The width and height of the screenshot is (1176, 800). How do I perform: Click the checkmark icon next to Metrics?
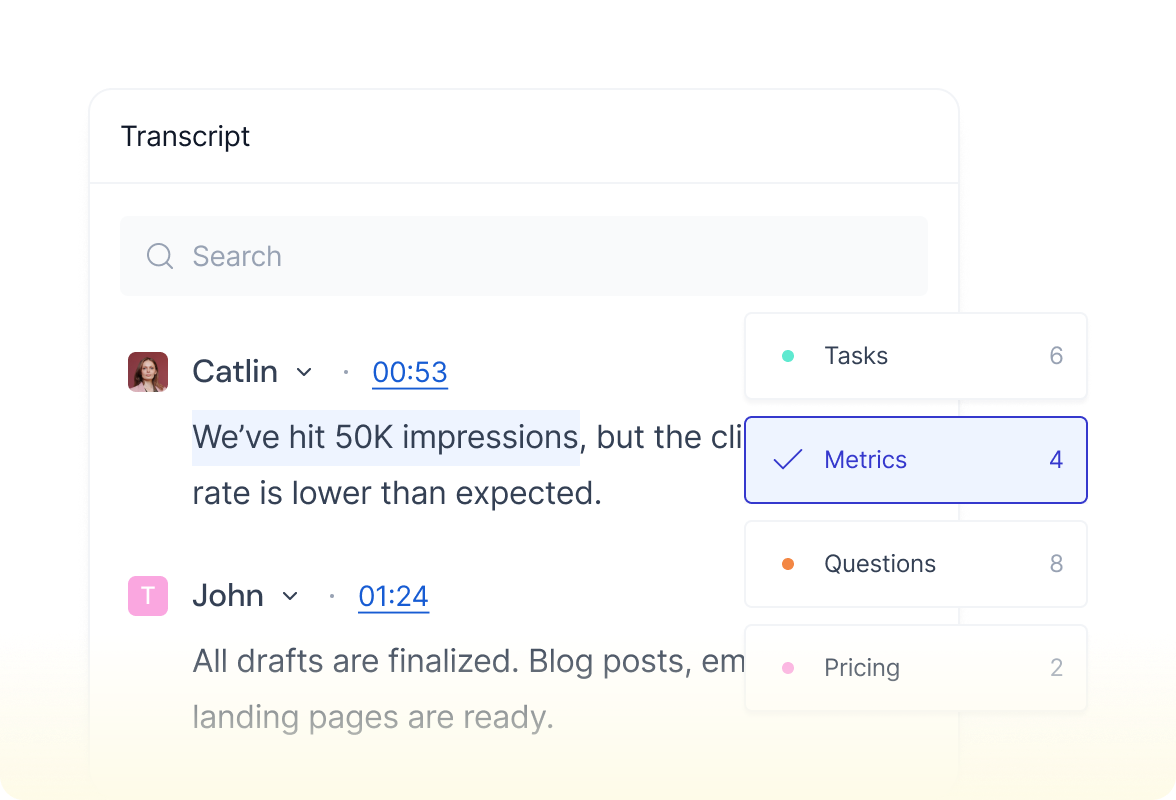(x=788, y=460)
